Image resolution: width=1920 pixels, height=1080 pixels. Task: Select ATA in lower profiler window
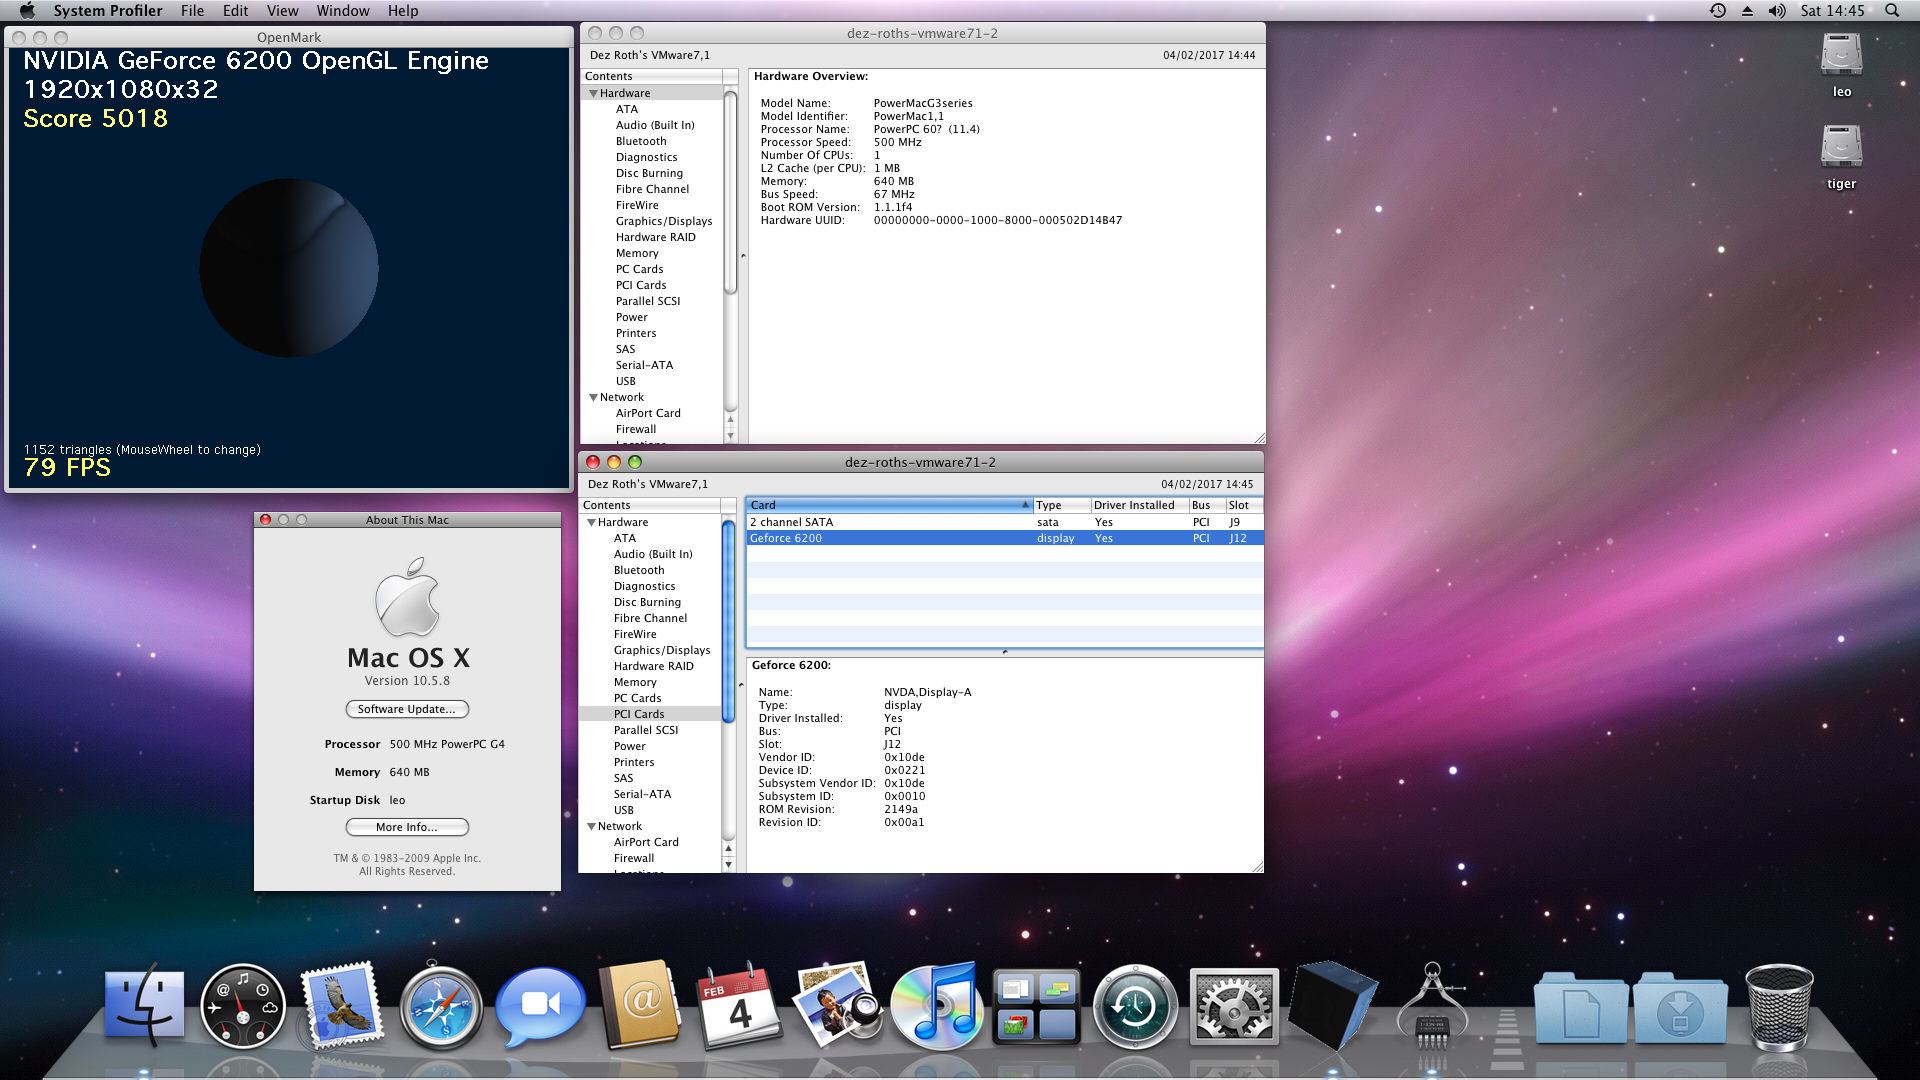point(625,538)
